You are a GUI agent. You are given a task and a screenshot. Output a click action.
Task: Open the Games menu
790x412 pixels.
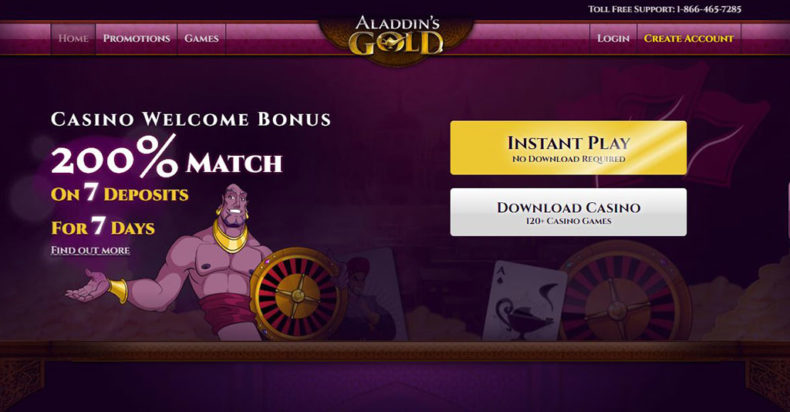click(202, 38)
